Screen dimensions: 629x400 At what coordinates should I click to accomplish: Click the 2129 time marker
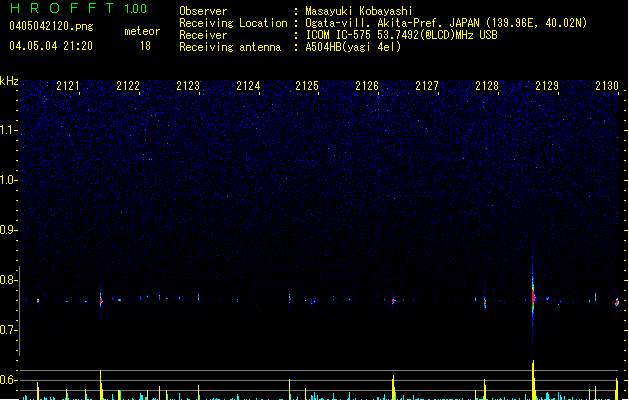547,86
